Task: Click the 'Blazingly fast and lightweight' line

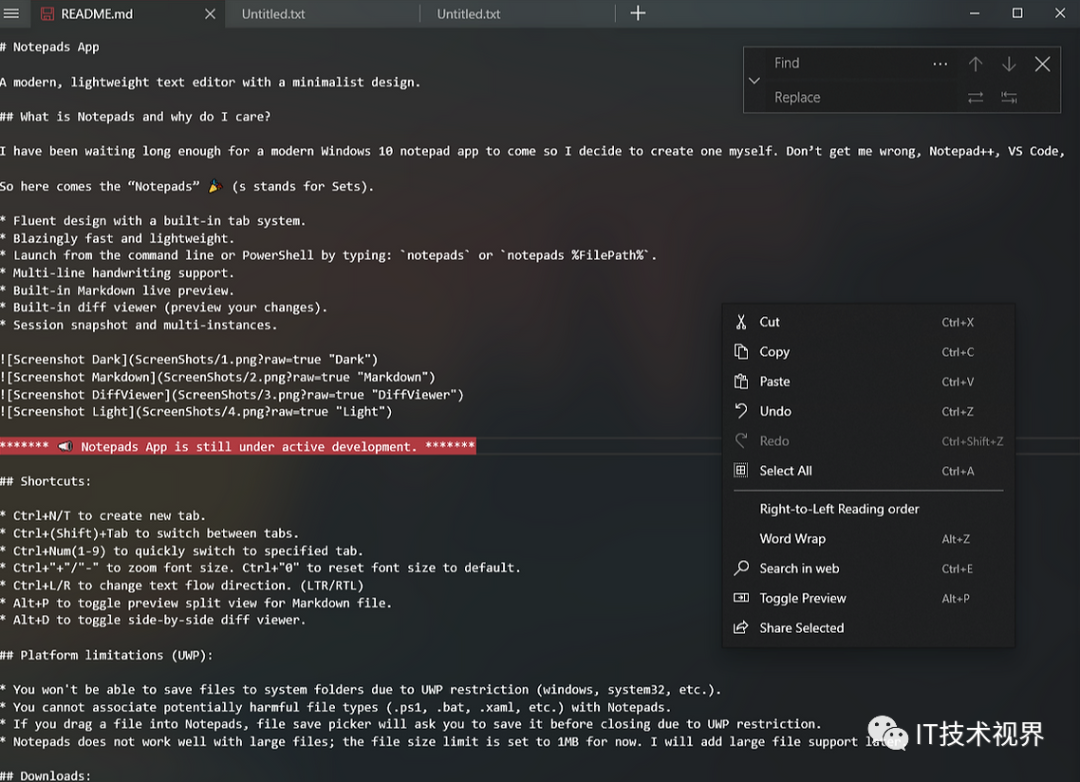Action: 117,238
